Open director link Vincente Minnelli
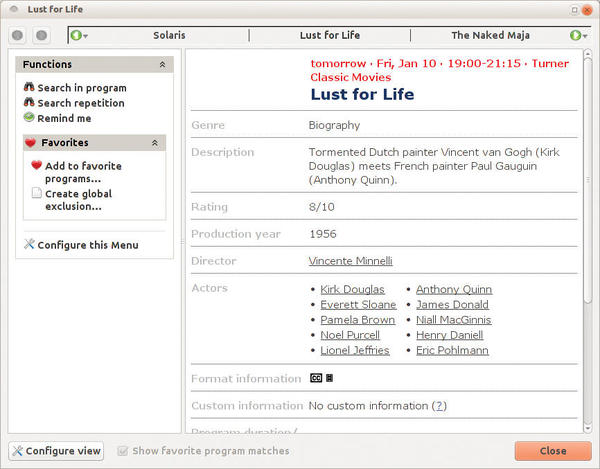600x469 pixels. tap(351, 261)
